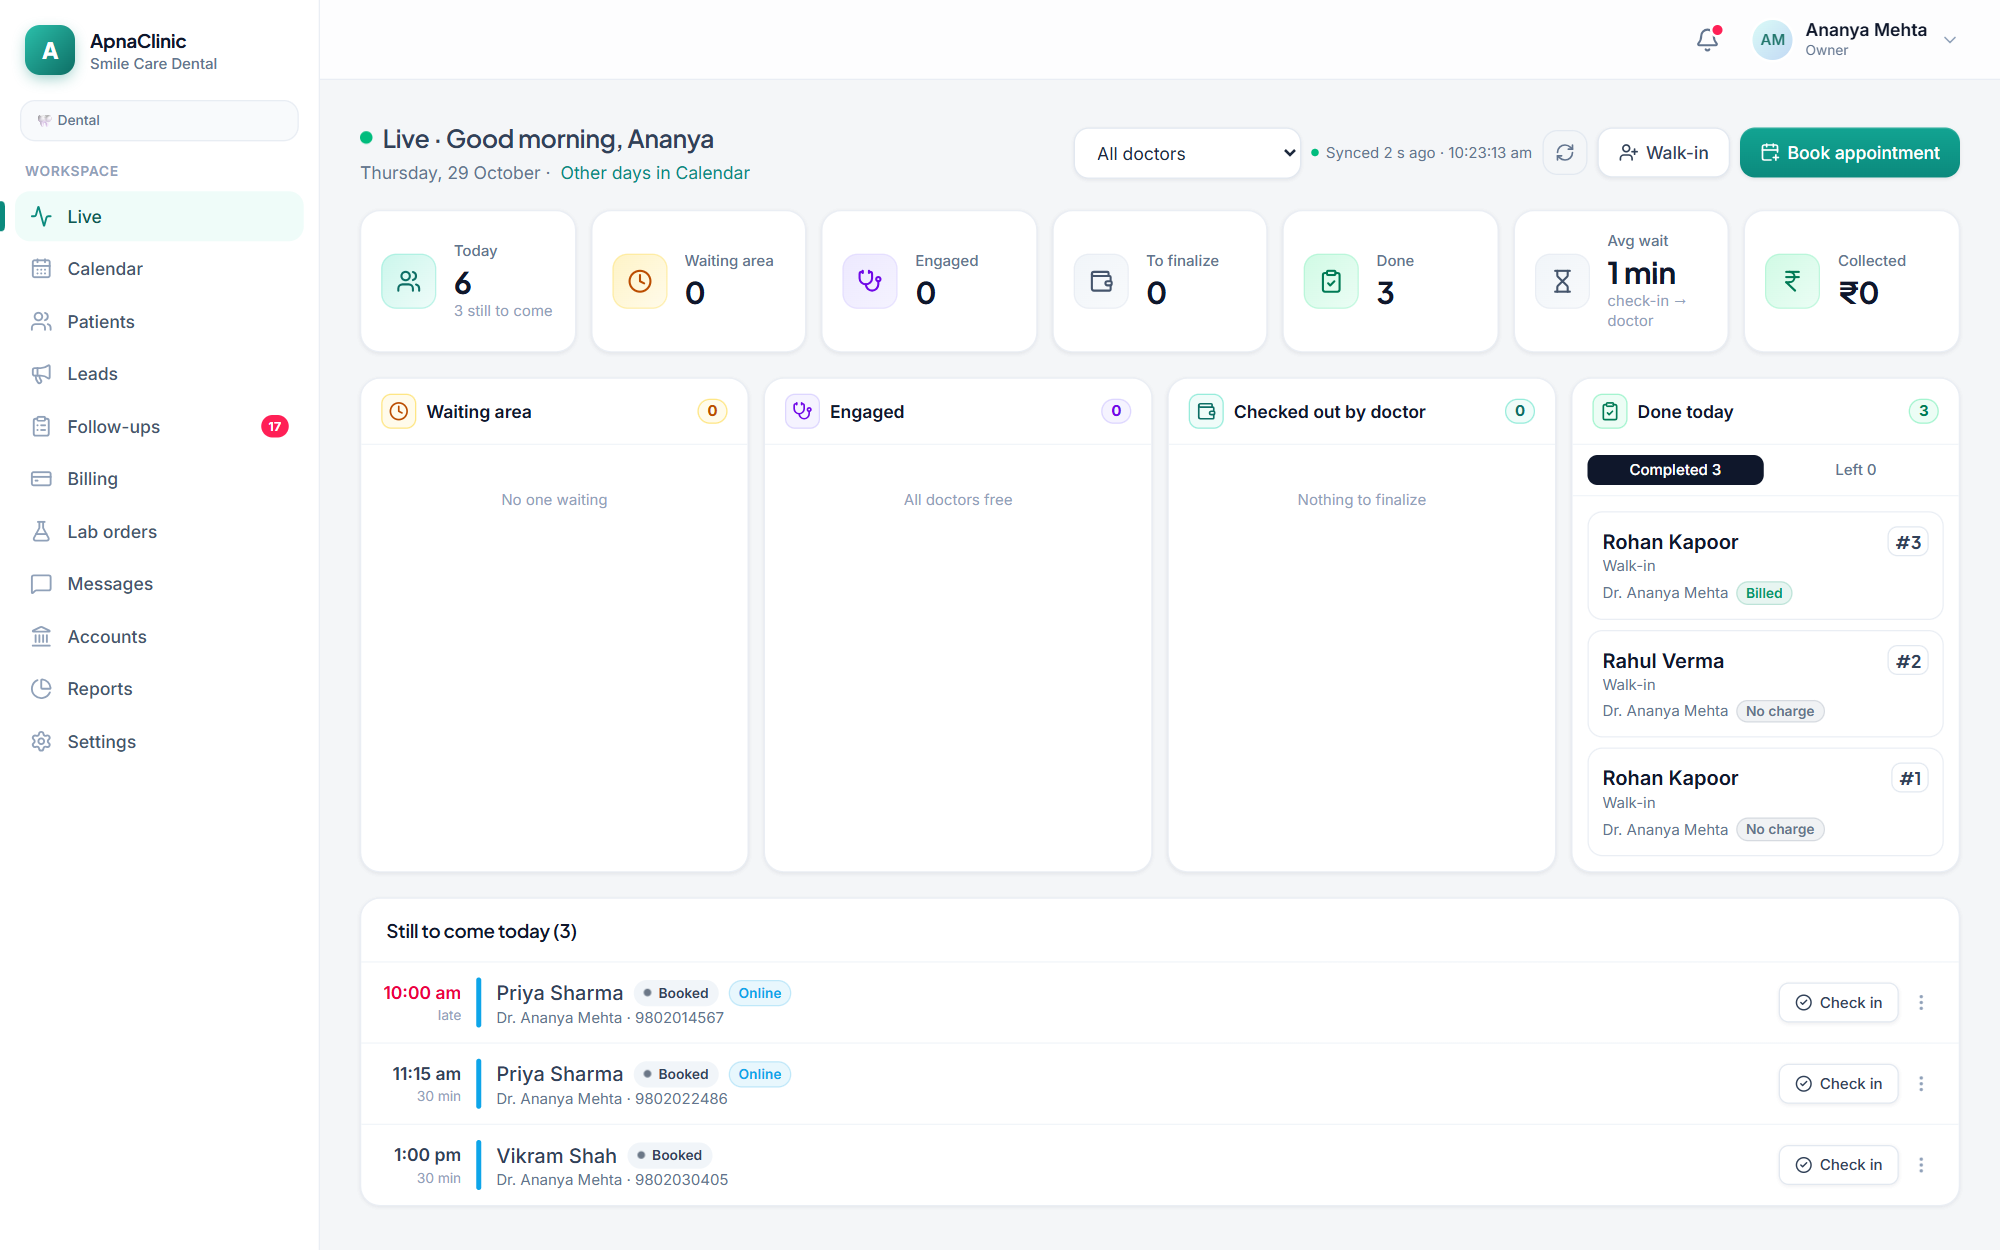Image resolution: width=2000 pixels, height=1250 pixels.
Task: Click the Billing card icon
Action: (x=41, y=479)
